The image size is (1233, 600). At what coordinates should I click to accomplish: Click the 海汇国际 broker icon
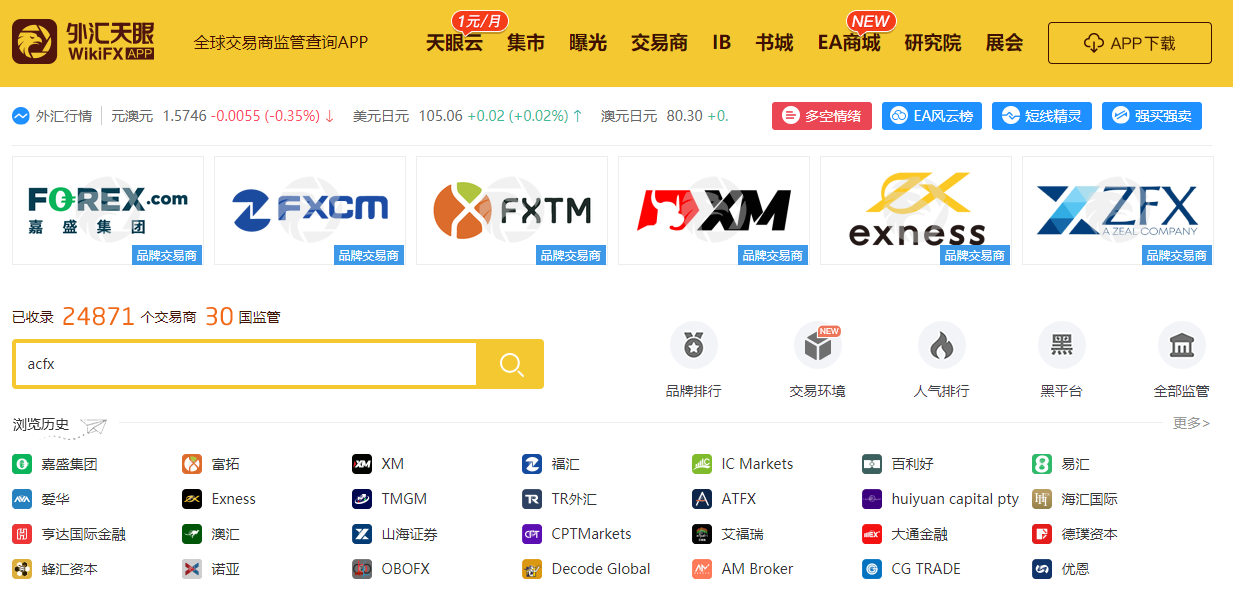(1042, 499)
